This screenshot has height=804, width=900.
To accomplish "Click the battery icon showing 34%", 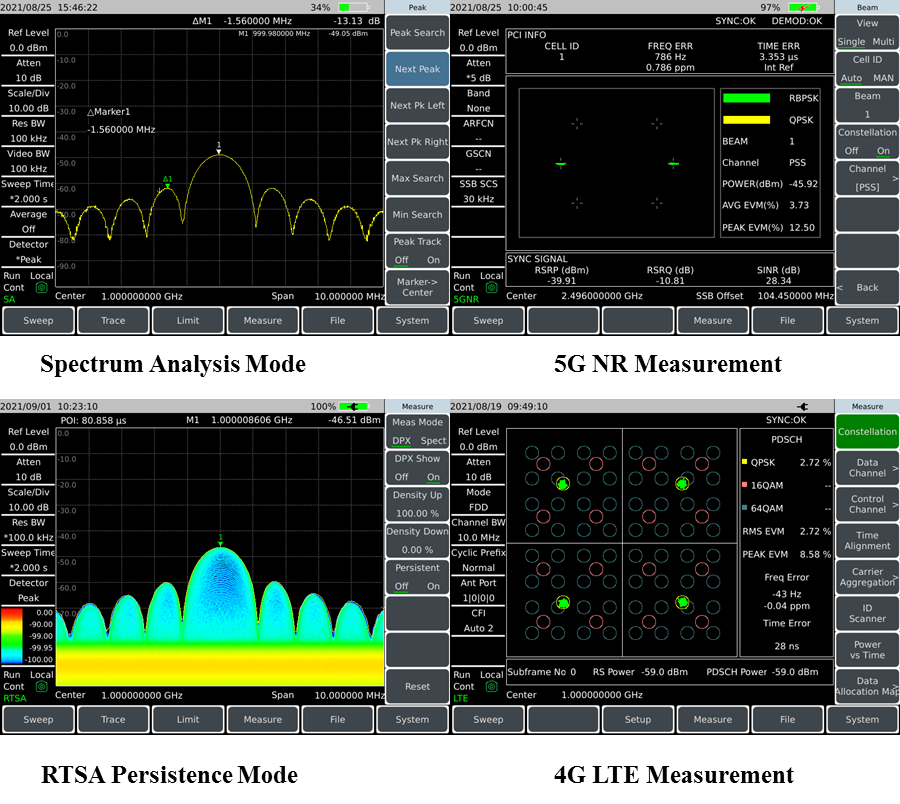I will point(353,7).
